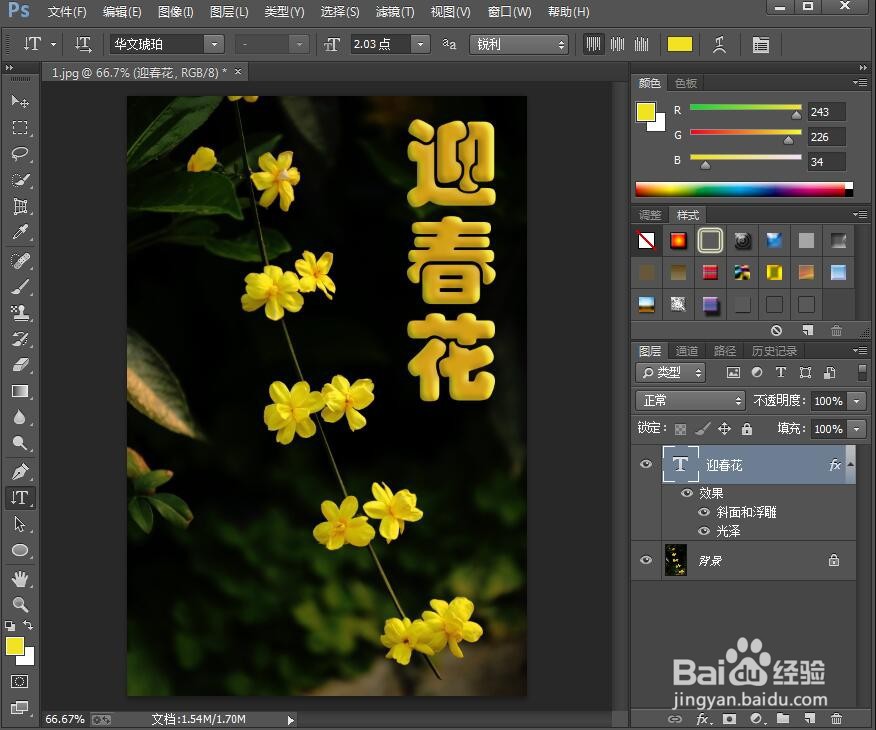Open 文件(F) menu
Image resolution: width=876 pixels, height=730 pixels.
tap(67, 12)
